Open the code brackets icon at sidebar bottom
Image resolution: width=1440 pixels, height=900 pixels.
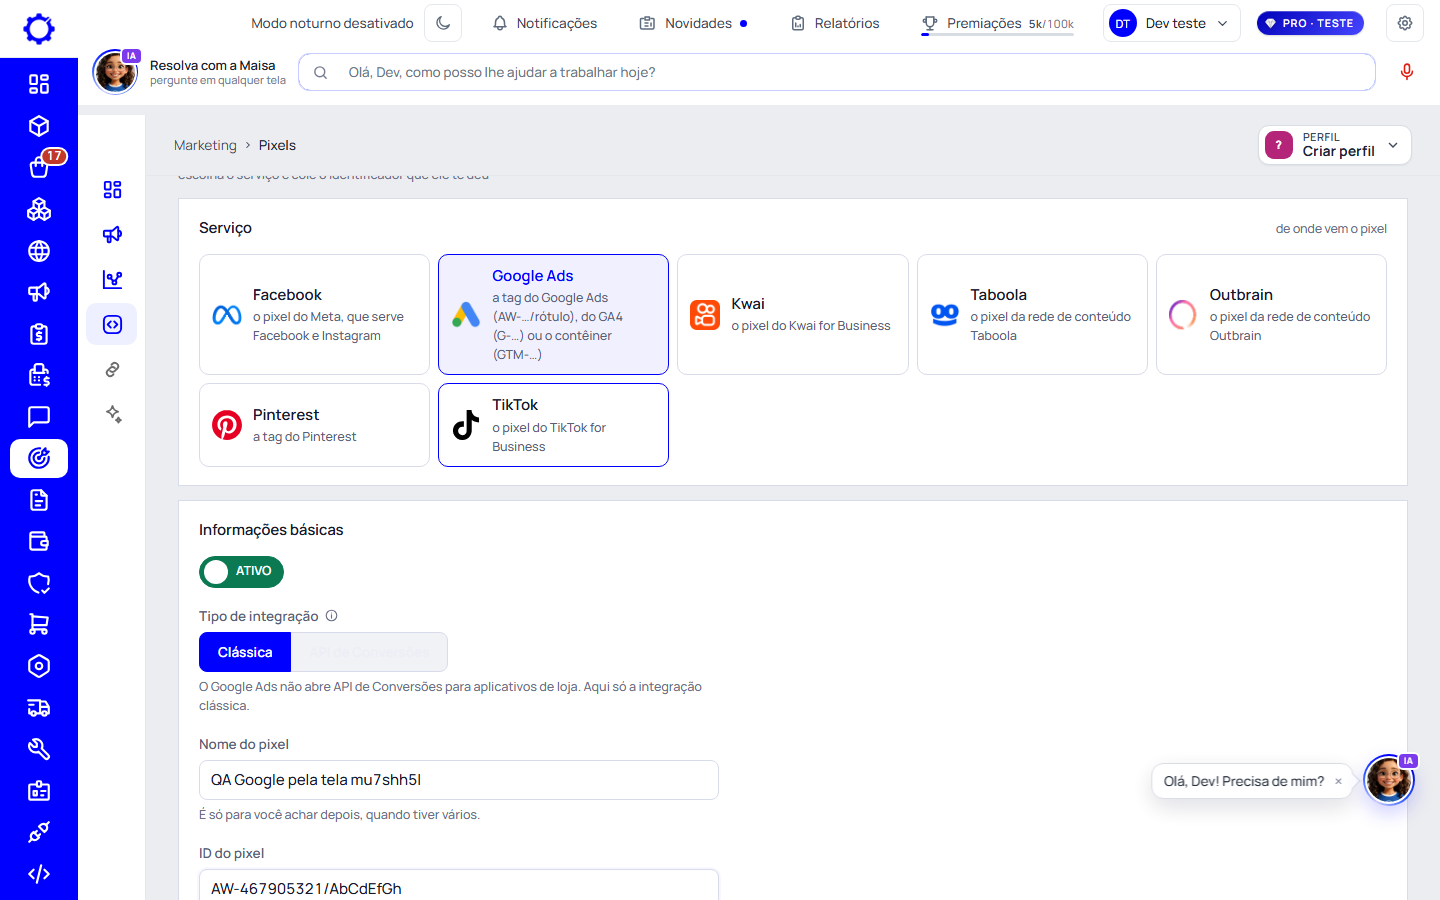tap(39, 874)
